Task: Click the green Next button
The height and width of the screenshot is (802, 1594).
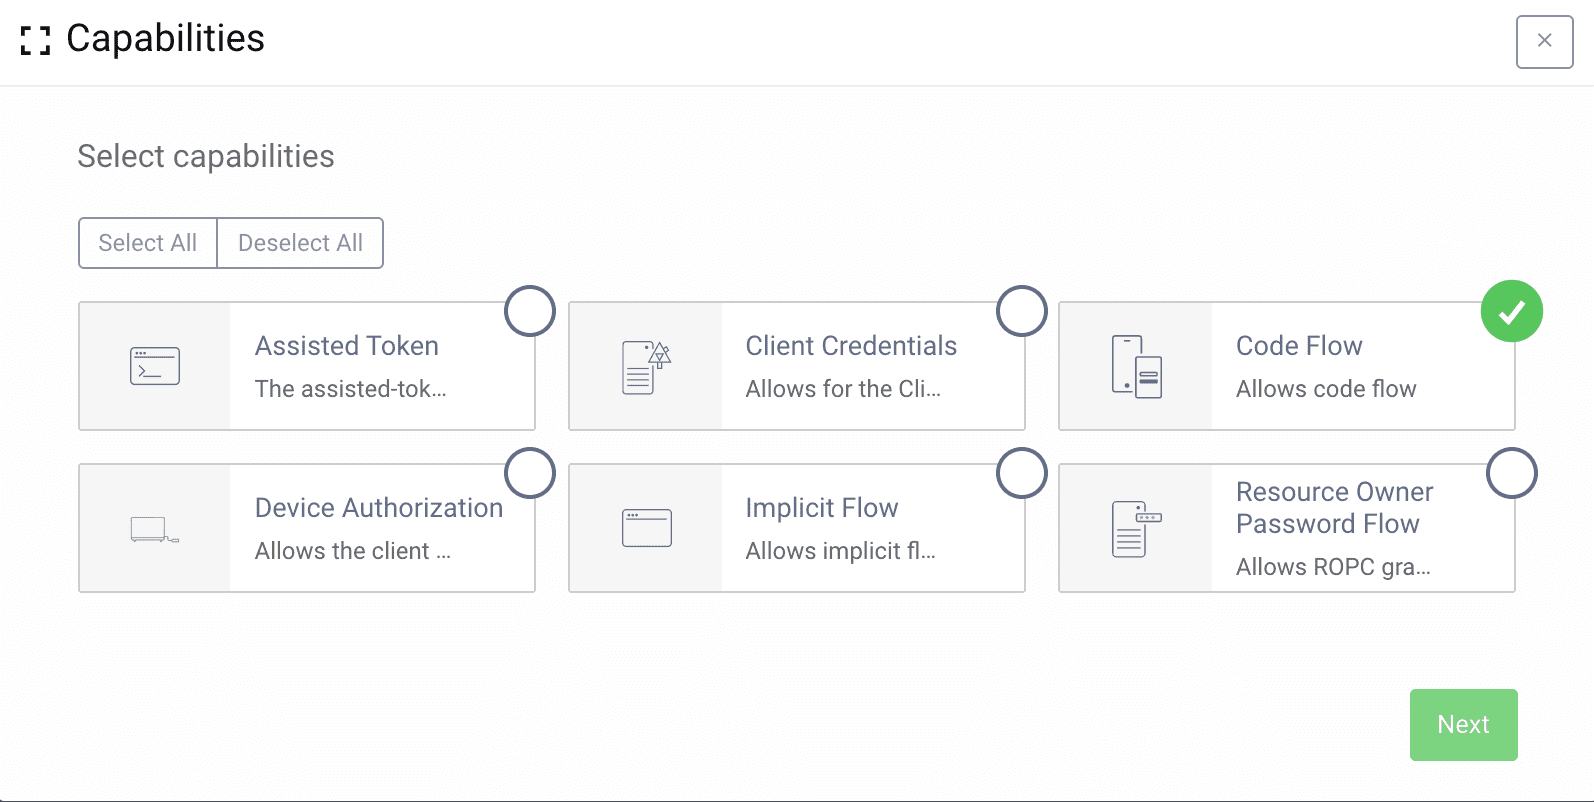Action: (1463, 725)
